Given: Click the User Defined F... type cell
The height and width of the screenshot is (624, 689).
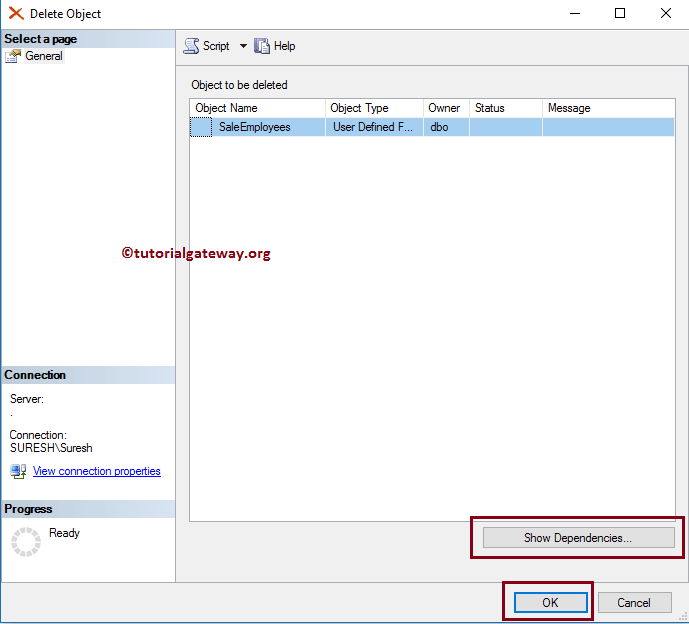Looking at the screenshot, I should (x=374, y=127).
